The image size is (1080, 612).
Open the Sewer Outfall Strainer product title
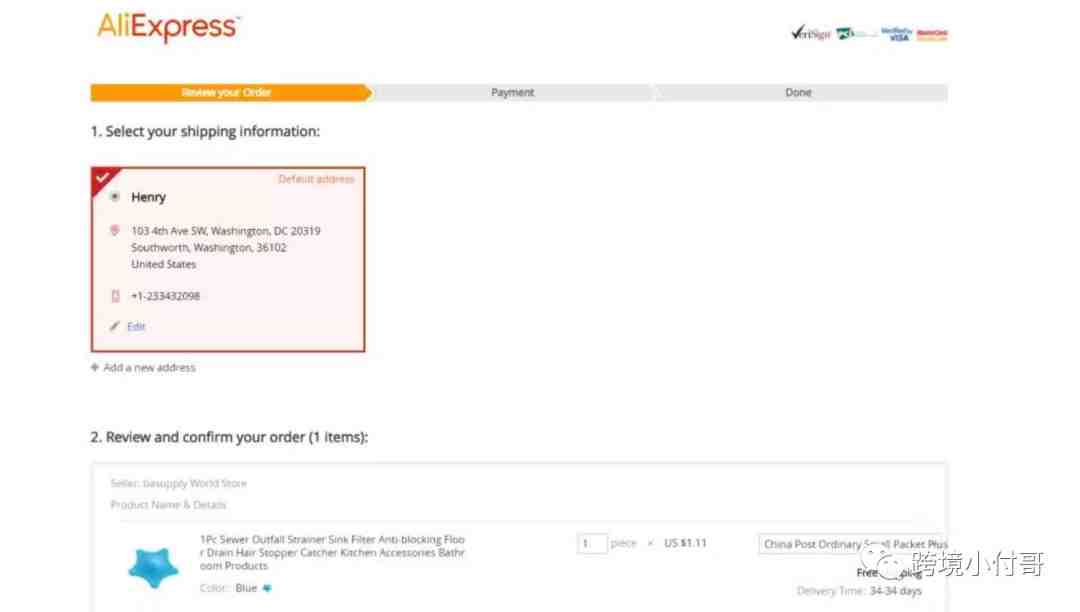(x=332, y=552)
